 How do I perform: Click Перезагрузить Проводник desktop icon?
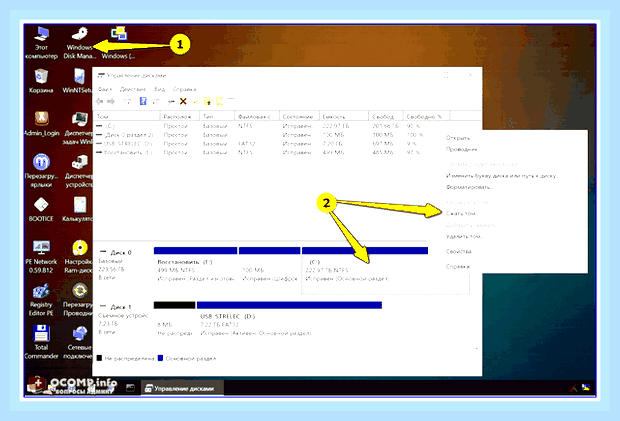78,299
